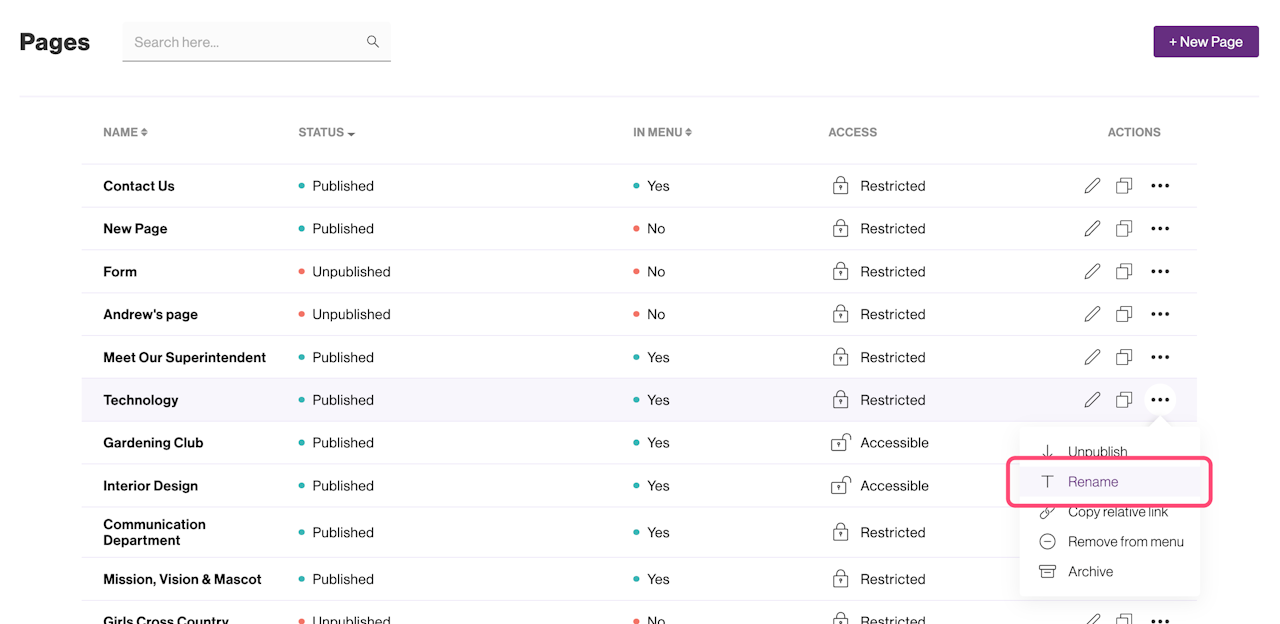The height and width of the screenshot is (624, 1280).
Task: Open more options for Form page
Action: tap(1160, 272)
